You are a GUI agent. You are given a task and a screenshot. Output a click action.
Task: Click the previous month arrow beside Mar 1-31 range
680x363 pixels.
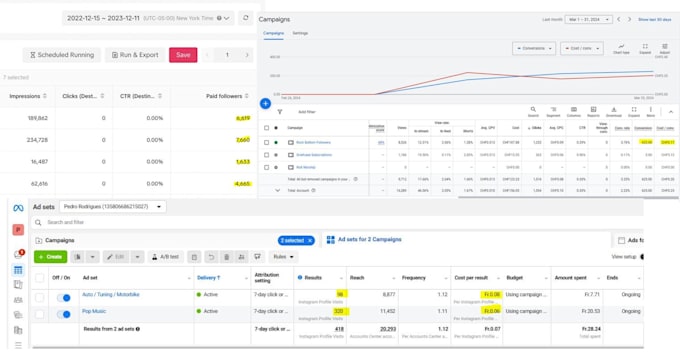coord(619,20)
